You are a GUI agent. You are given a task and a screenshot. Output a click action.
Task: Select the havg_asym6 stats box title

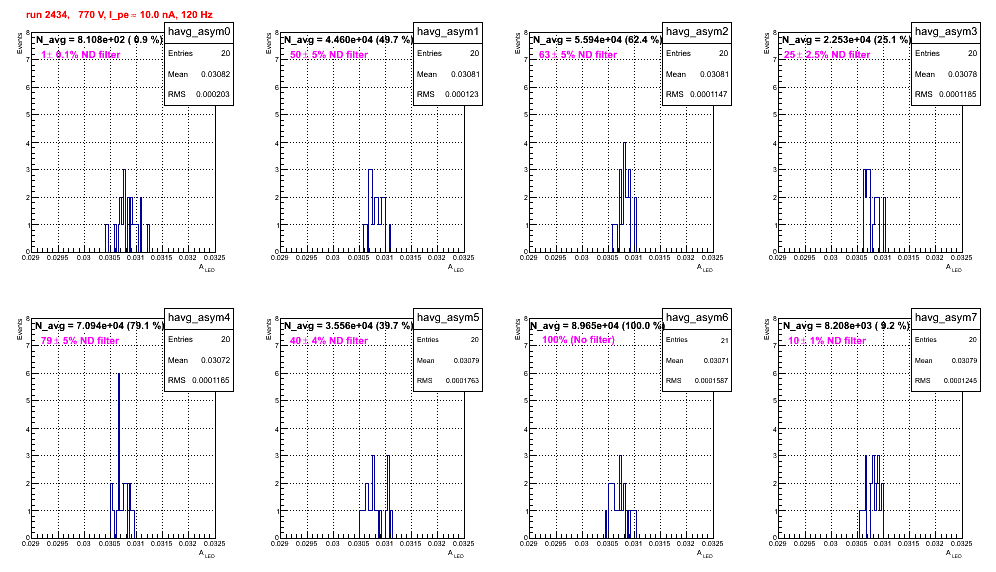pyautogui.click(x=697, y=318)
